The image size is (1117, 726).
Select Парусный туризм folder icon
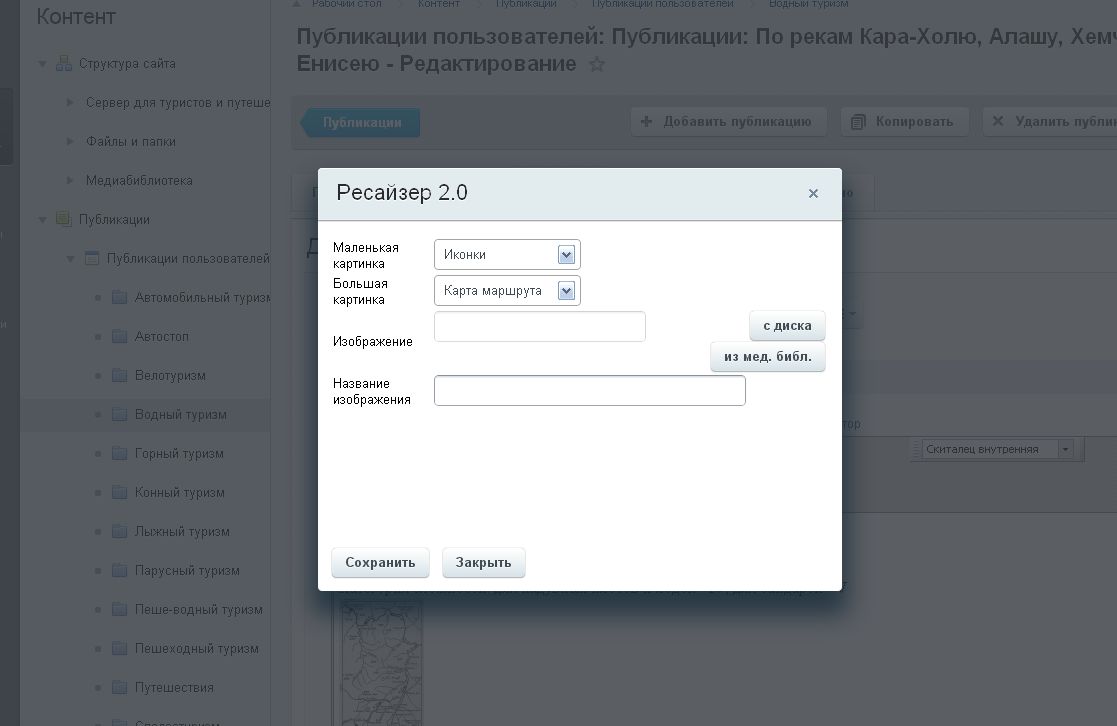(x=120, y=570)
